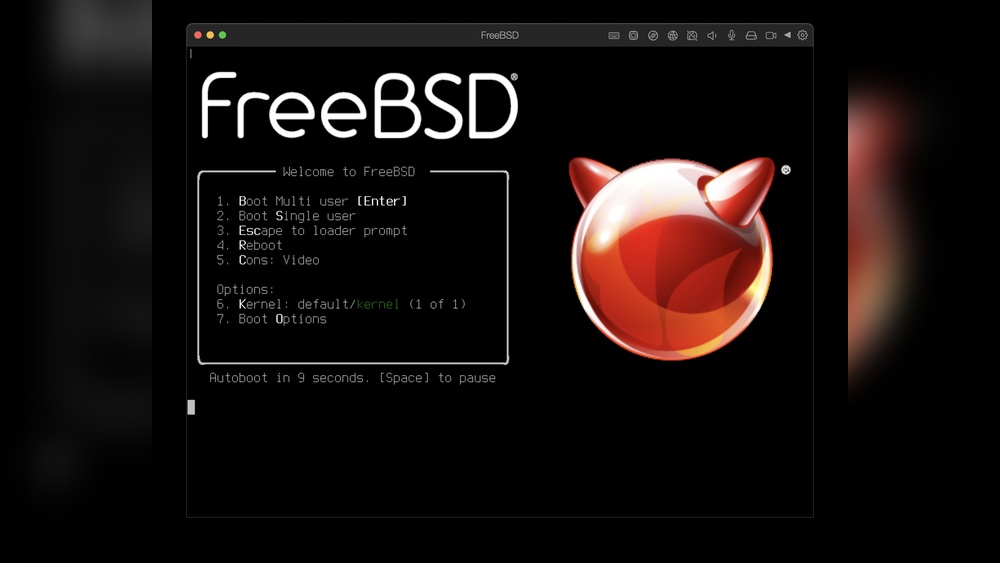The height and width of the screenshot is (563, 1000).
Task: Toggle the video camera icon
Action: [771, 36]
